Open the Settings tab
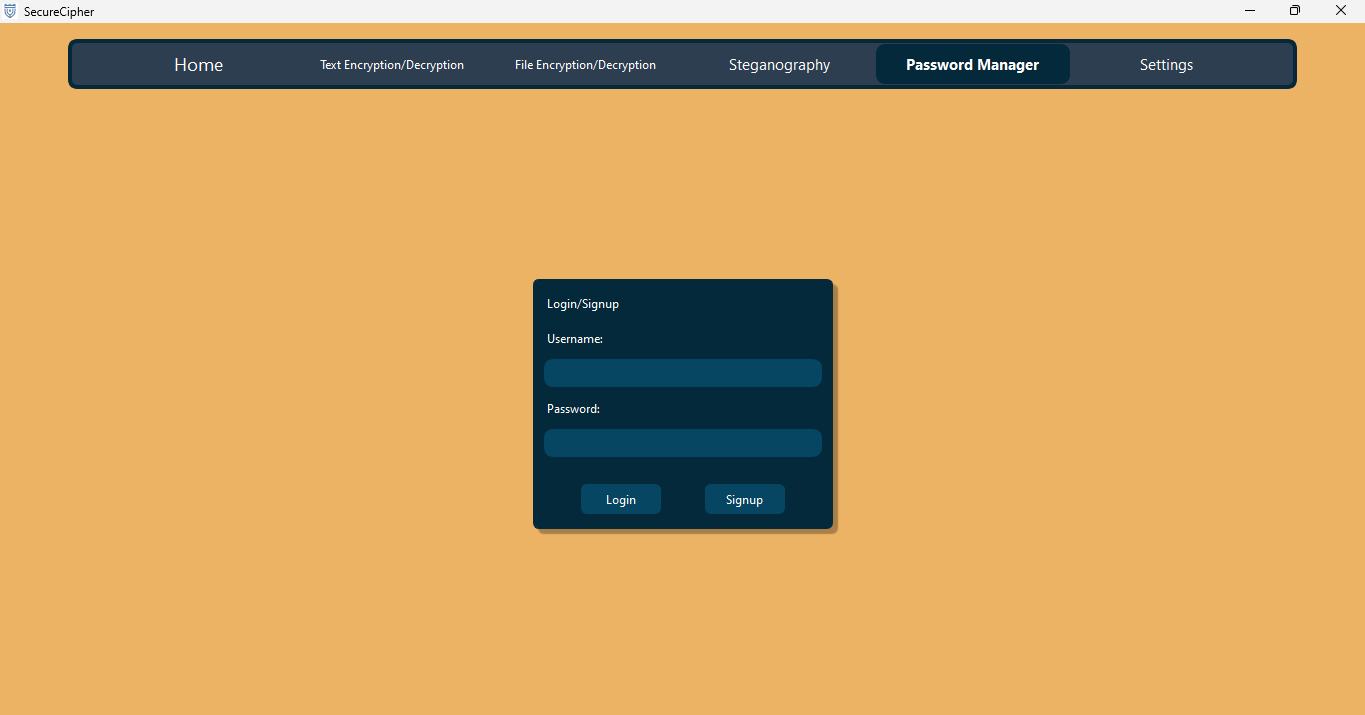Screen dimensions: 1365x715 (1166, 65)
